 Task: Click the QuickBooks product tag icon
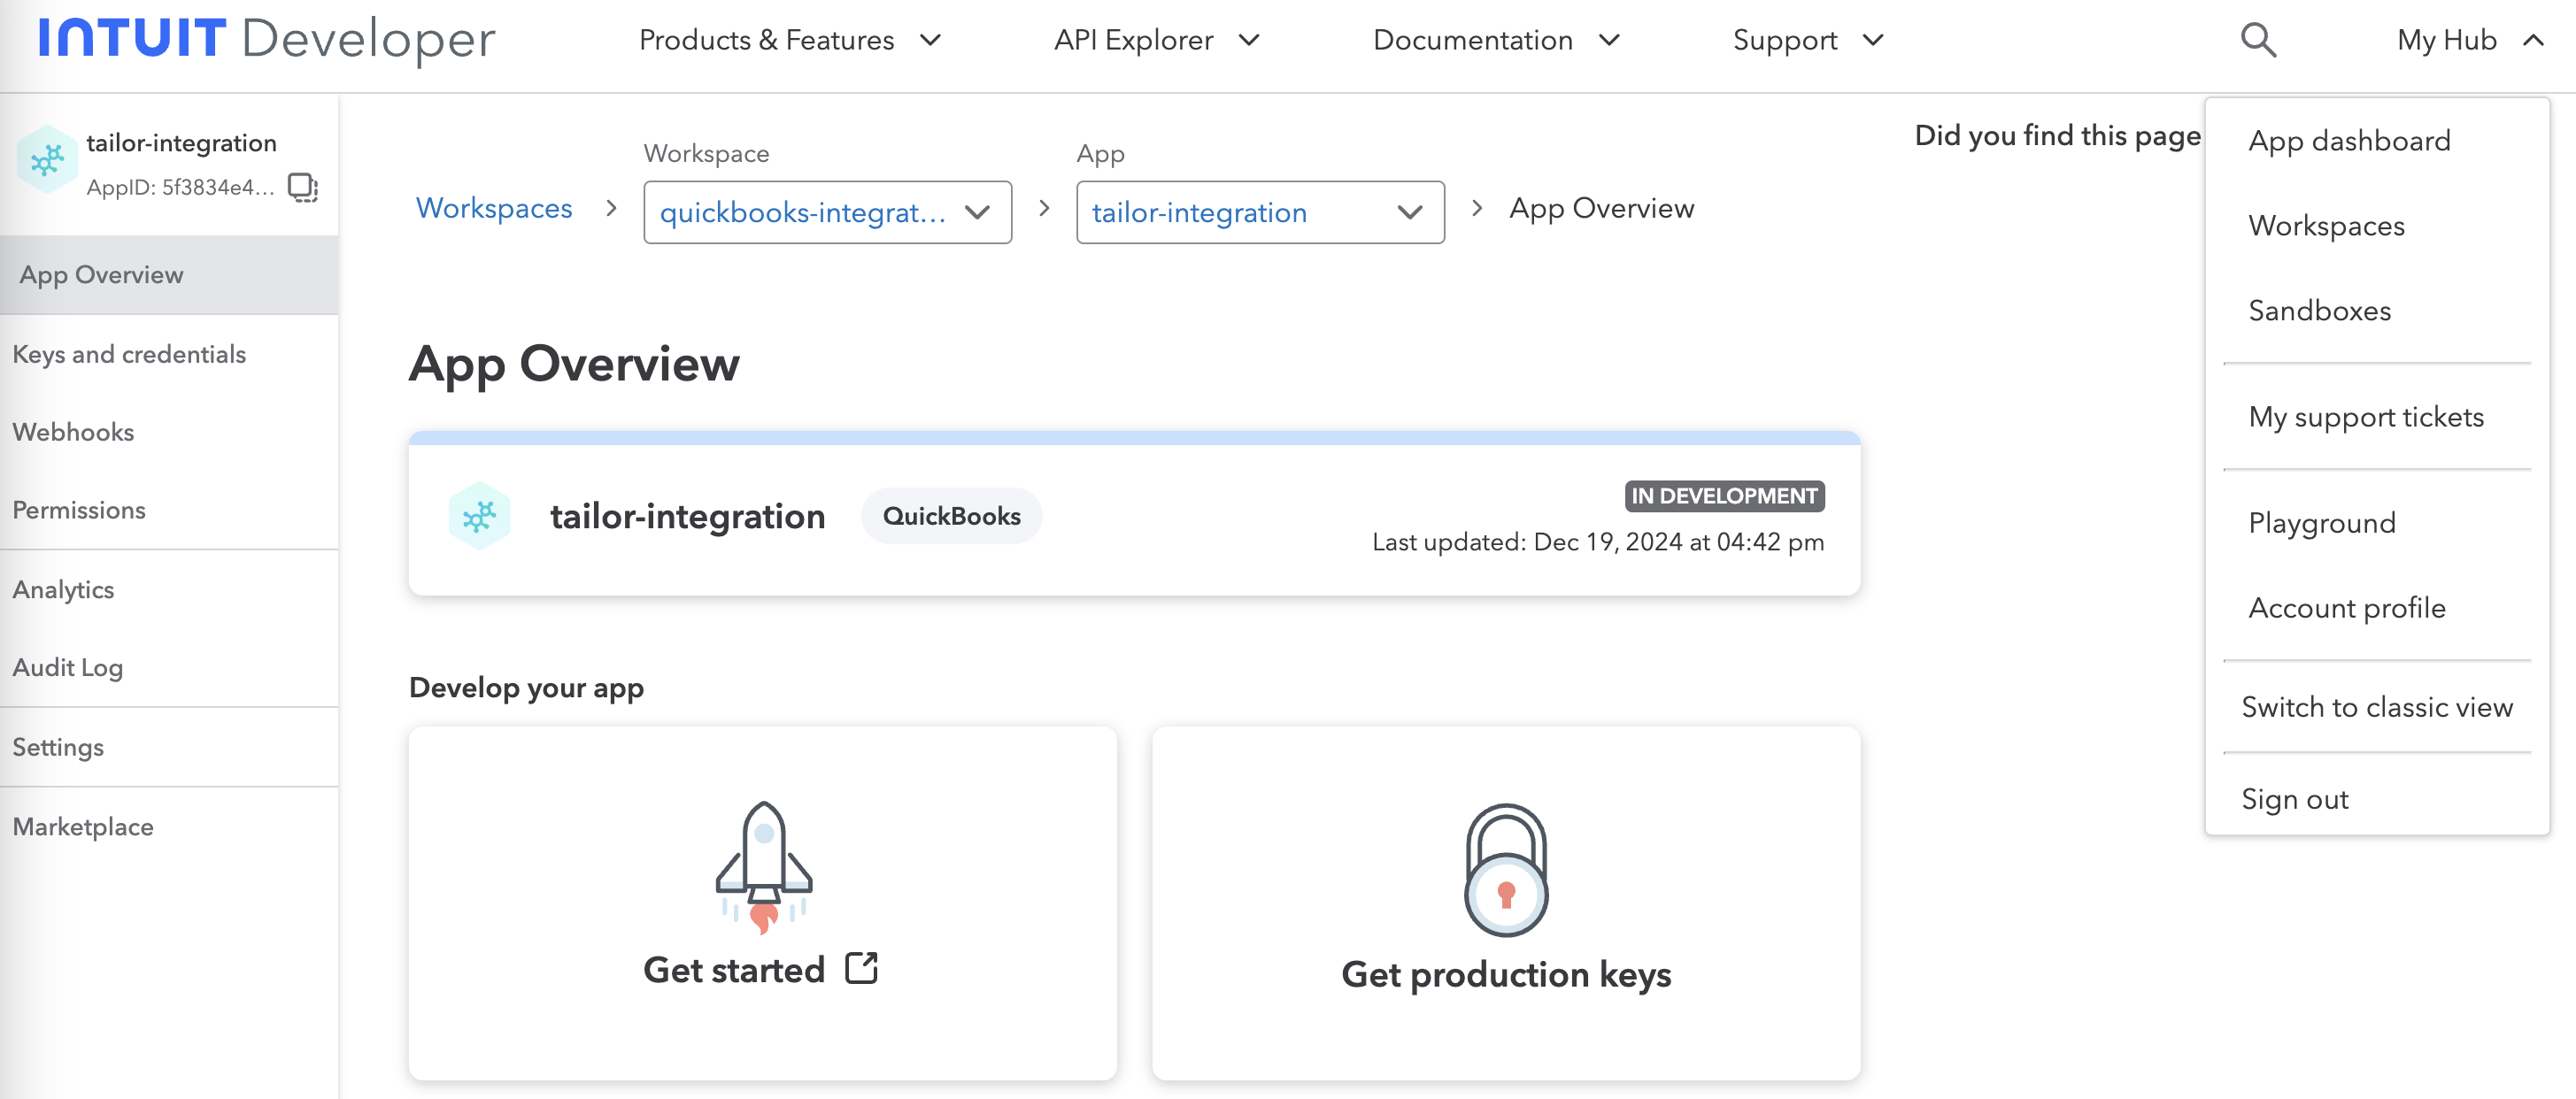click(952, 516)
